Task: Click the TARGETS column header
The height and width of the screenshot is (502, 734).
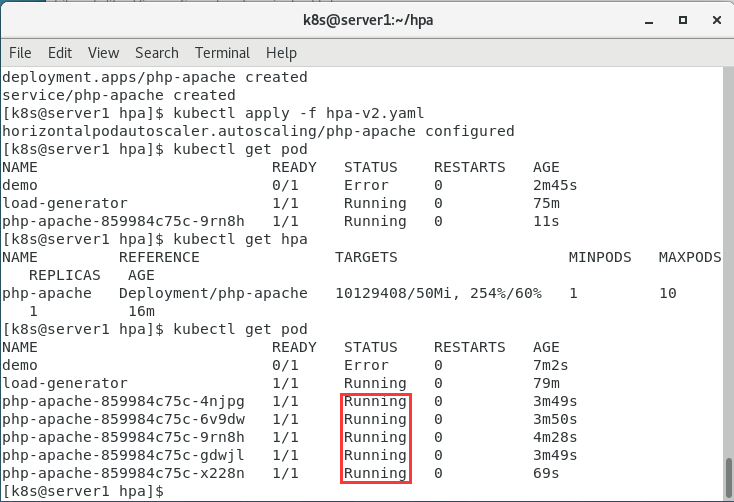Action: pyautogui.click(x=366, y=257)
